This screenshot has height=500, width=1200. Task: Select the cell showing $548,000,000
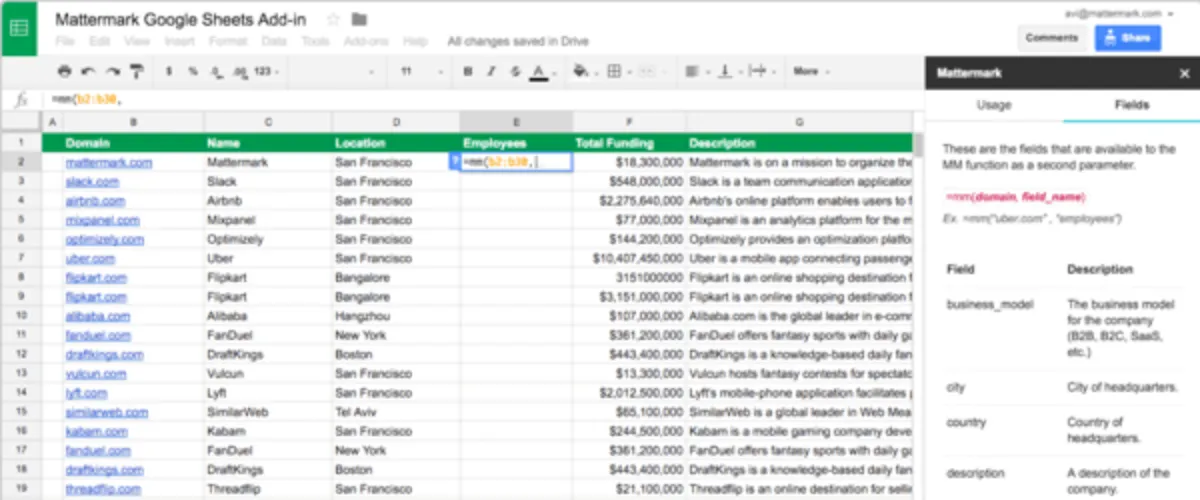[629, 182]
